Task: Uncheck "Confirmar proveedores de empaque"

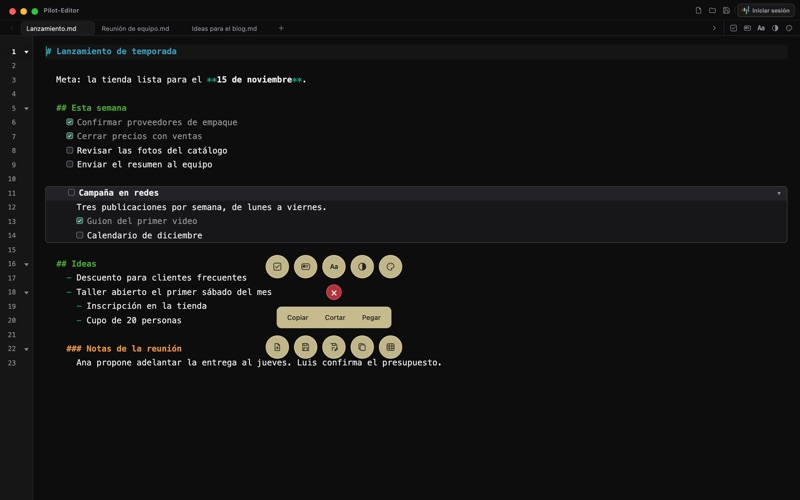Action: [x=69, y=122]
